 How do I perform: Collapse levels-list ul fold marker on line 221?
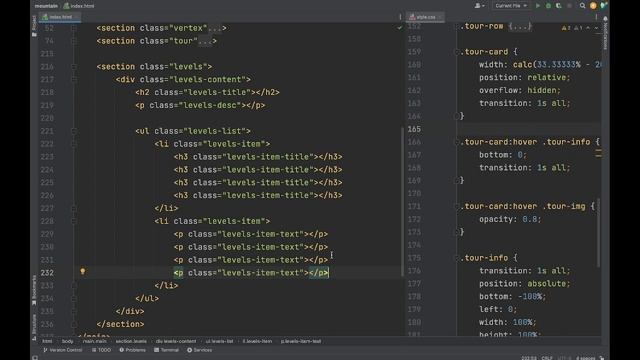(x=74, y=131)
